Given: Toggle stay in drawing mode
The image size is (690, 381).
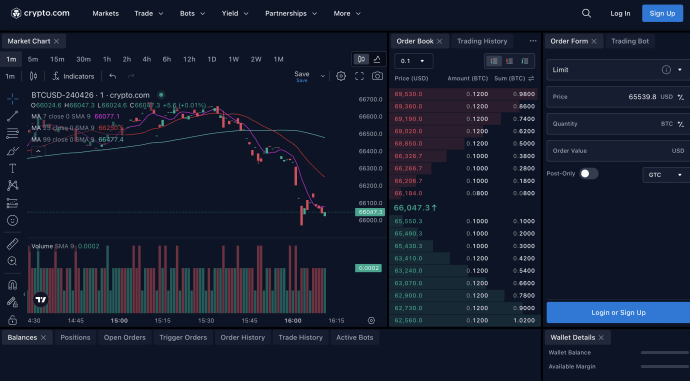Looking at the screenshot, I should point(12,302).
